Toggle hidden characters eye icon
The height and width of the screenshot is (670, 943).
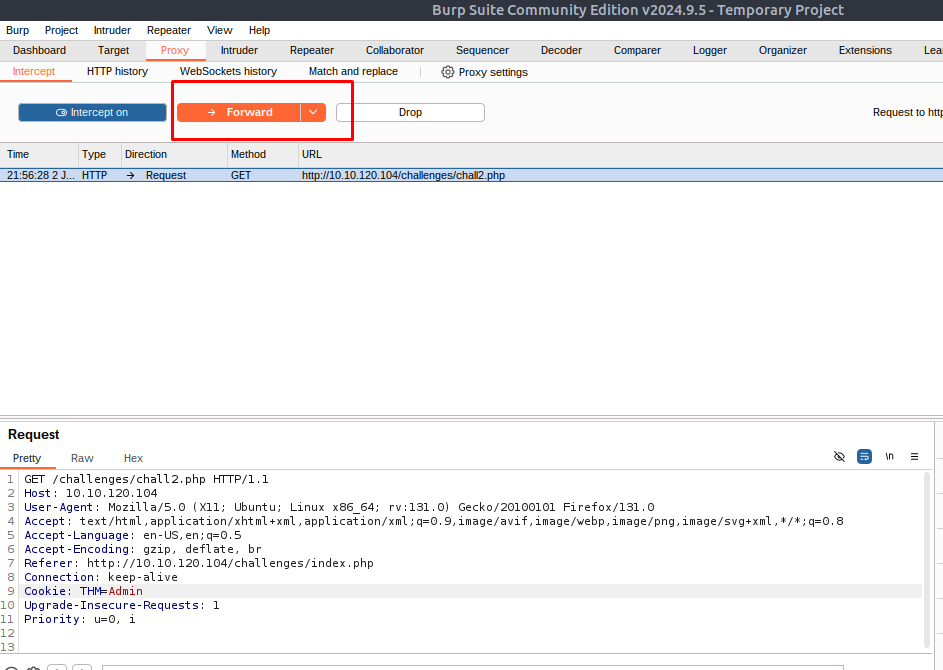840,456
